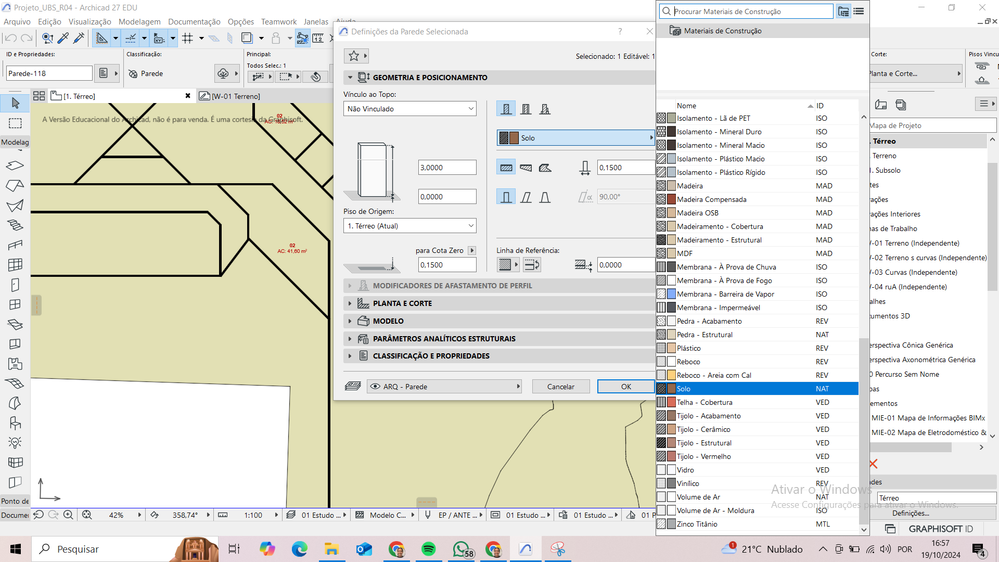The width and height of the screenshot is (999, 562).
Task: Click the Pick Up Parameters eyedropper icon
Action: coord(63,39)
